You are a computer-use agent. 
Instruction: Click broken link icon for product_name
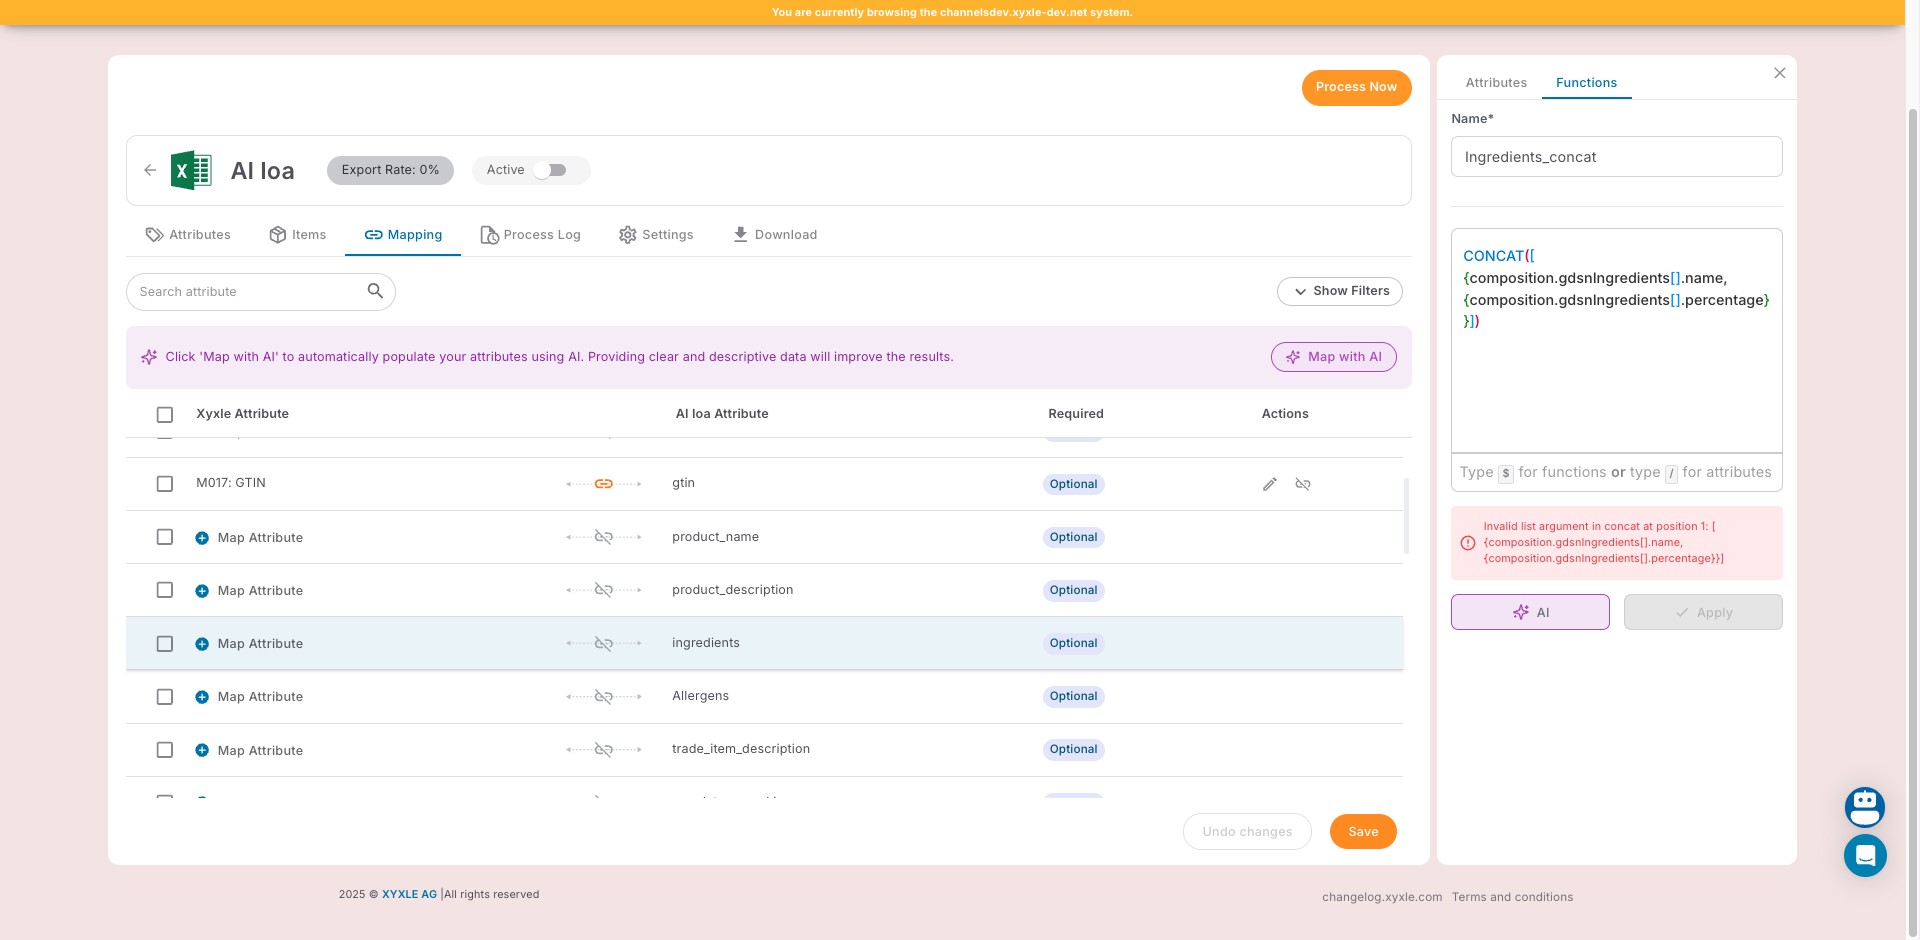pos(603,537)
